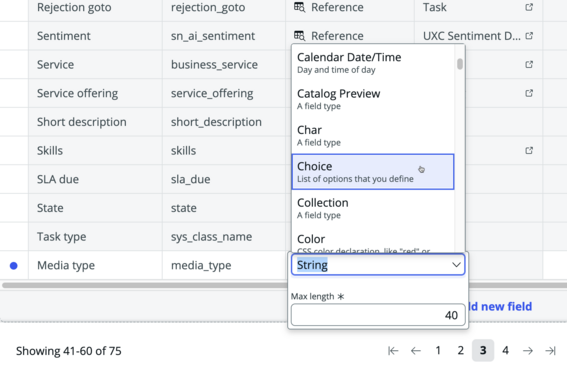
Task: Go to page 4
Action: pos(506,350)
